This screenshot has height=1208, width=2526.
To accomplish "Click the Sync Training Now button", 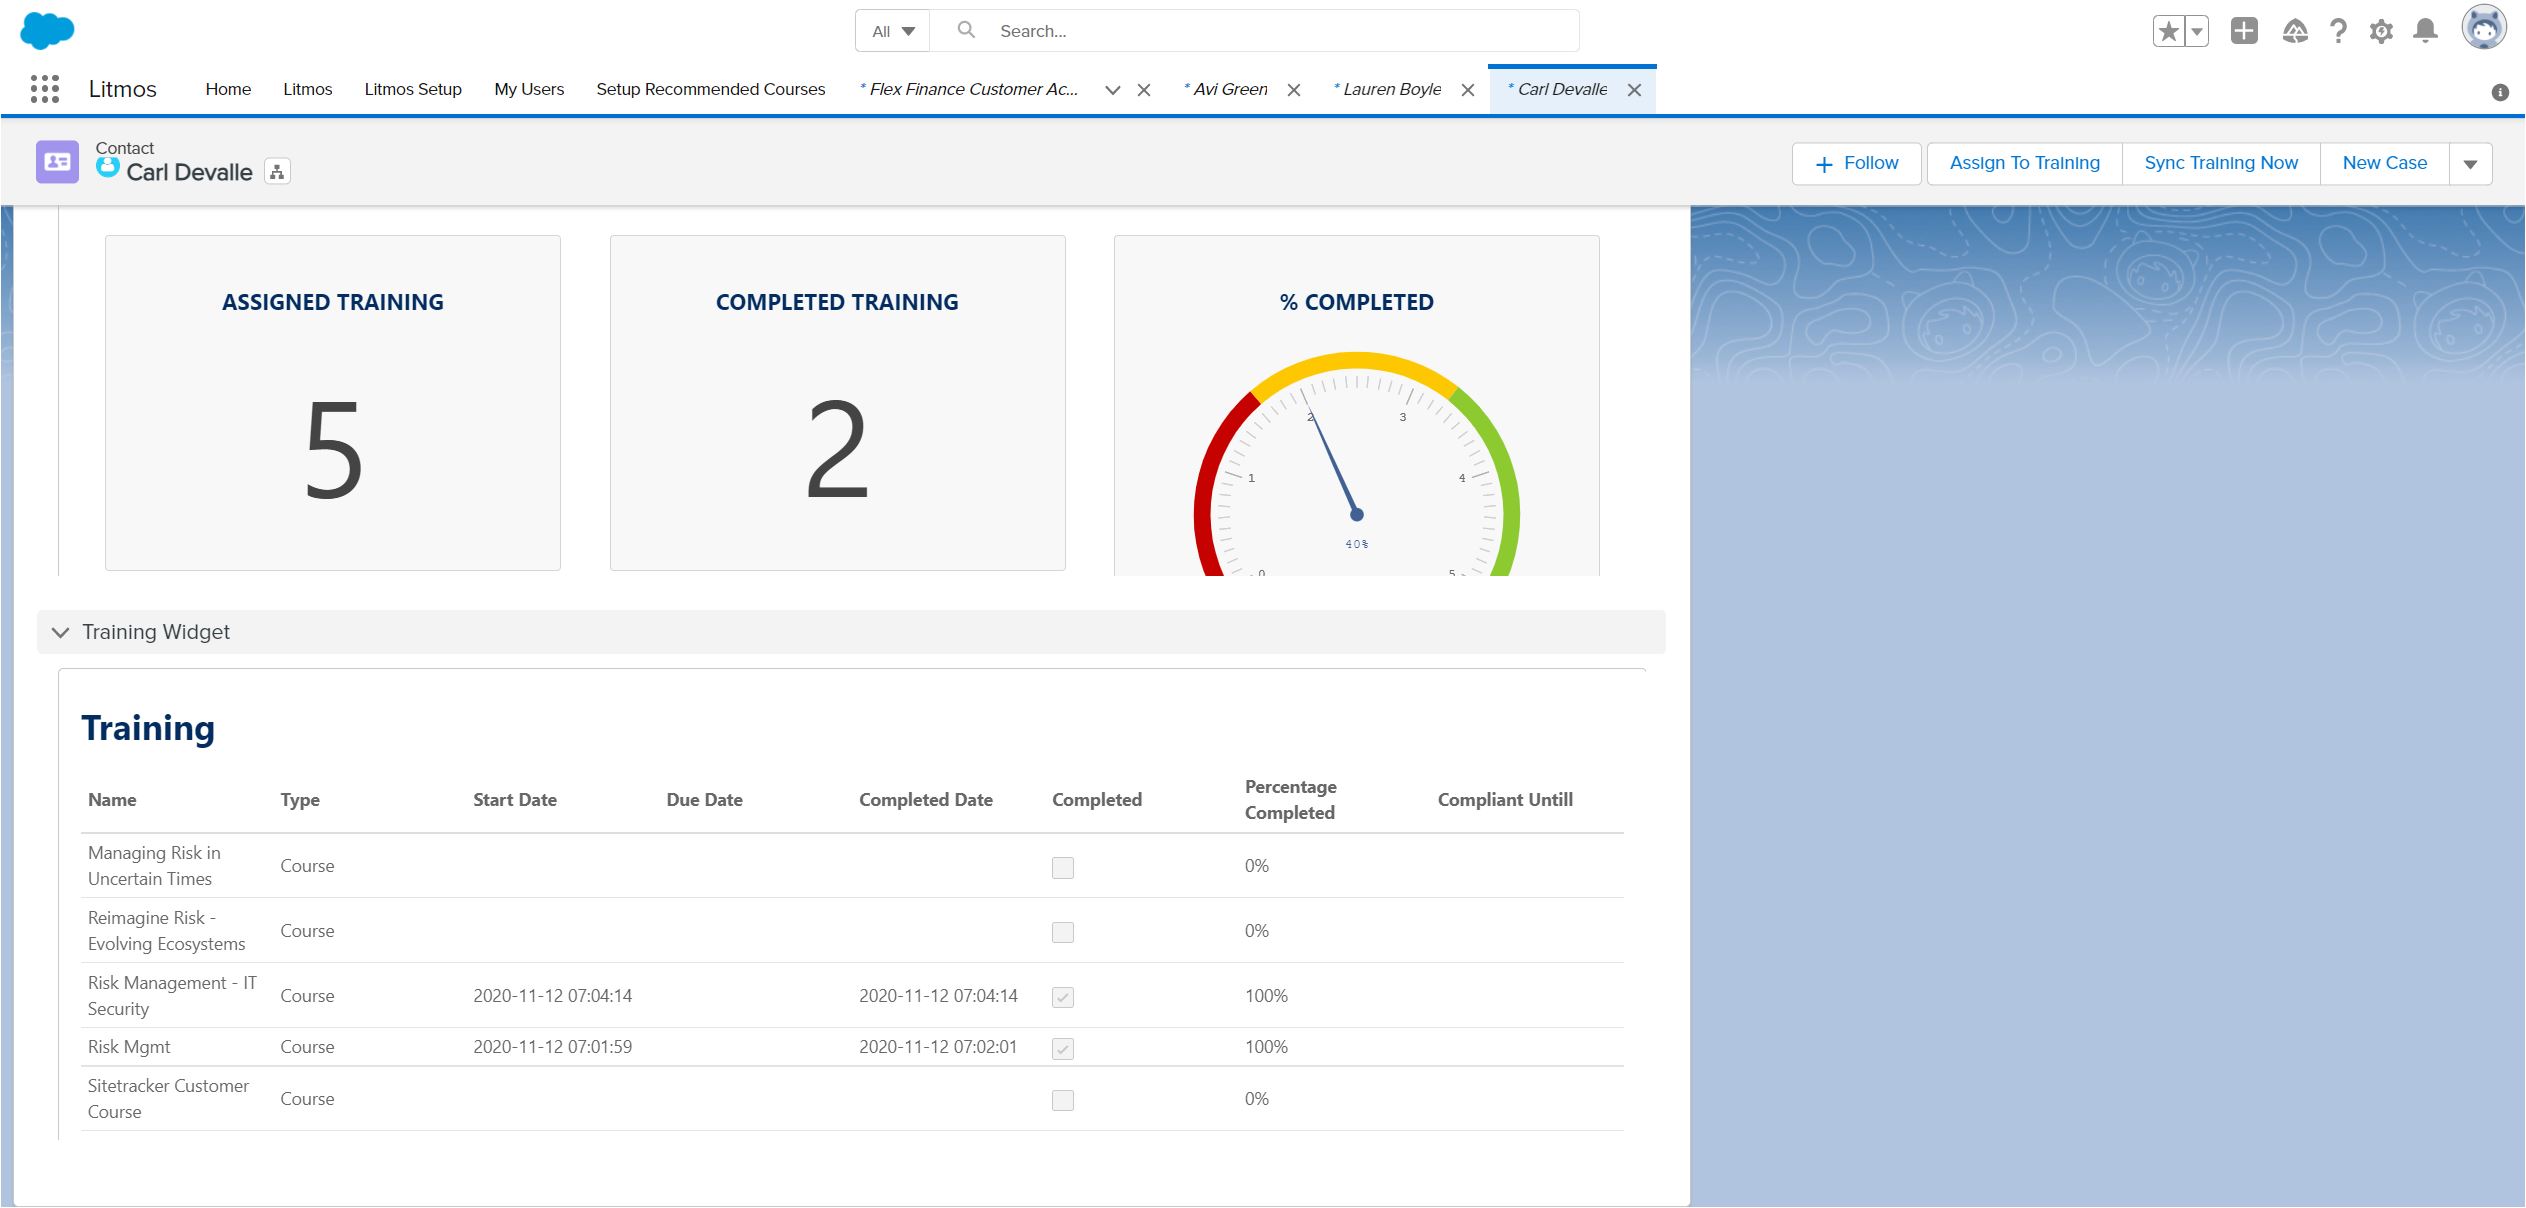I will pos(2220,163).
